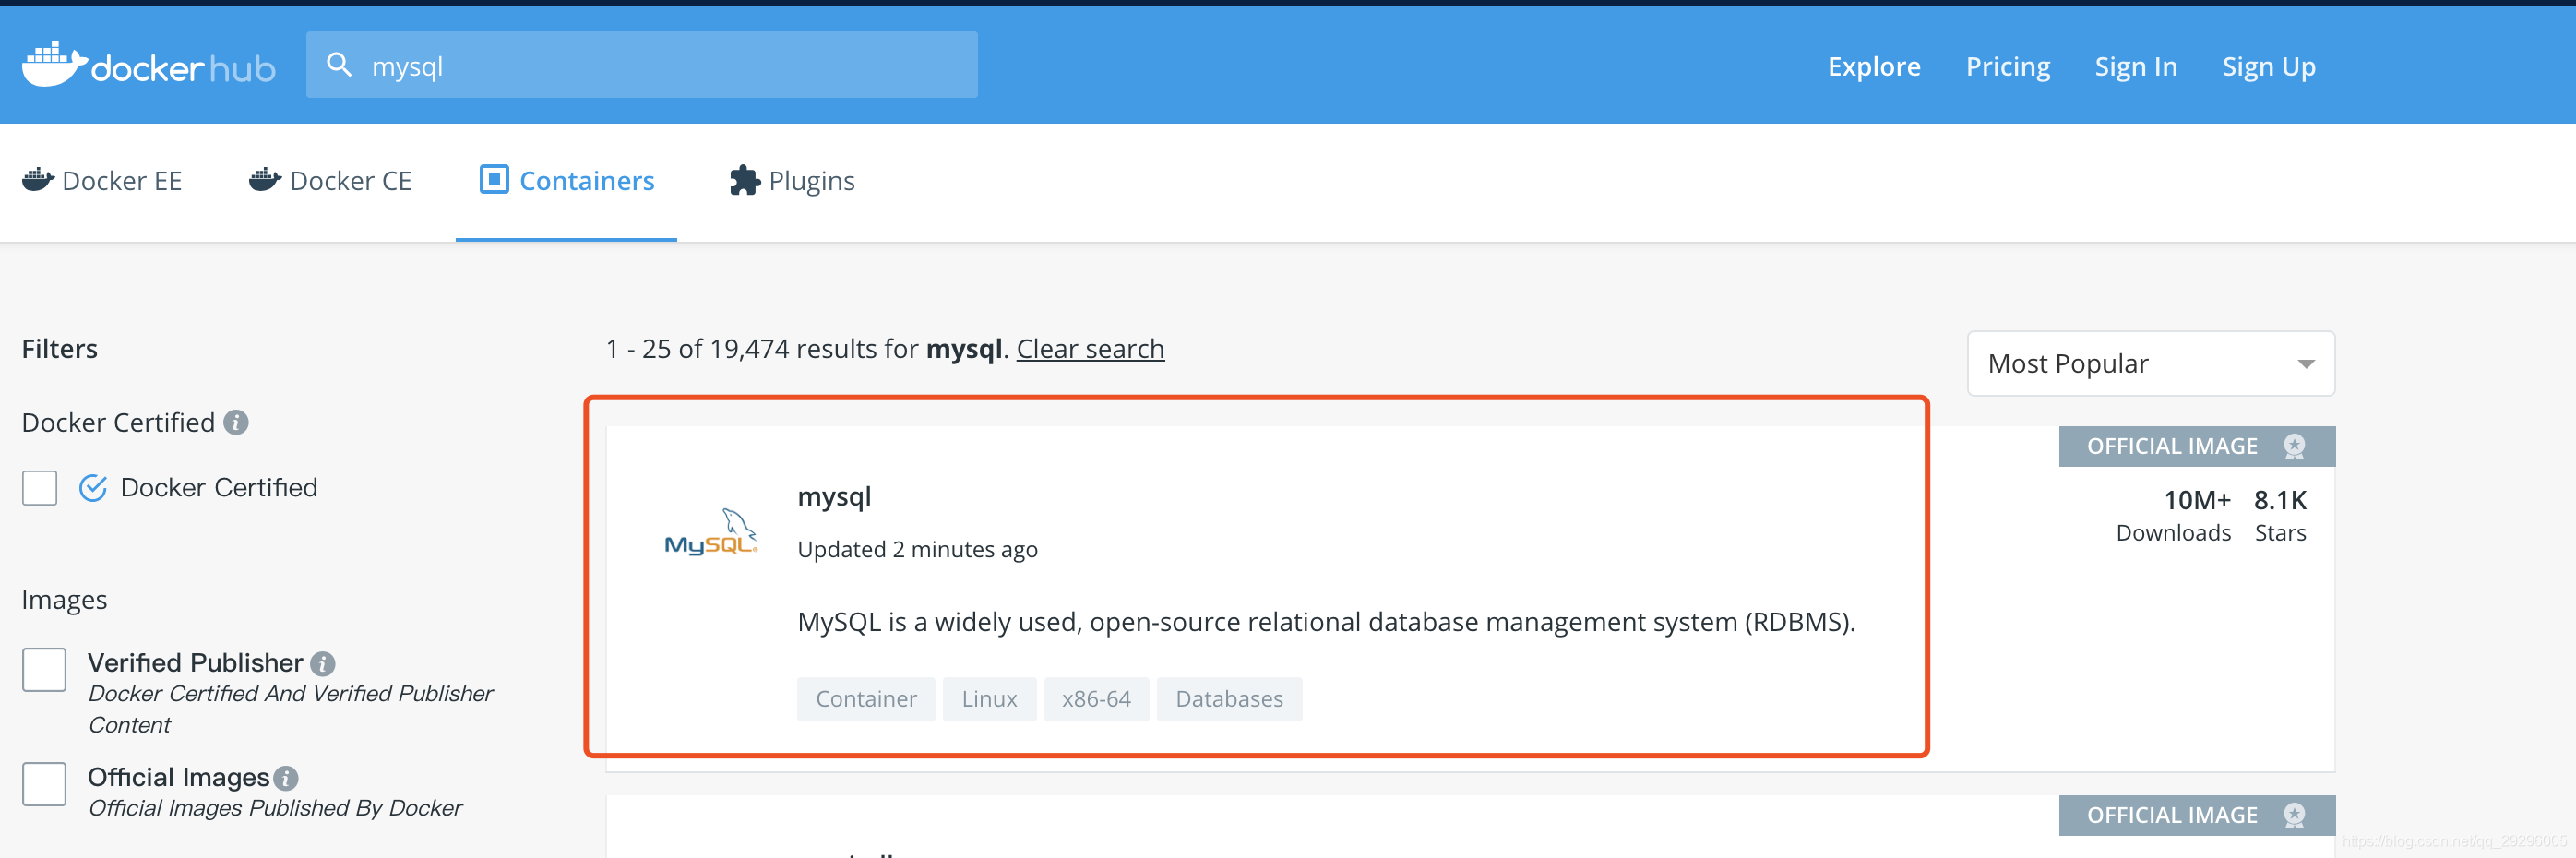
Task: Click the 'Updated 2 minutes ago' text
Action: [917, 550]
